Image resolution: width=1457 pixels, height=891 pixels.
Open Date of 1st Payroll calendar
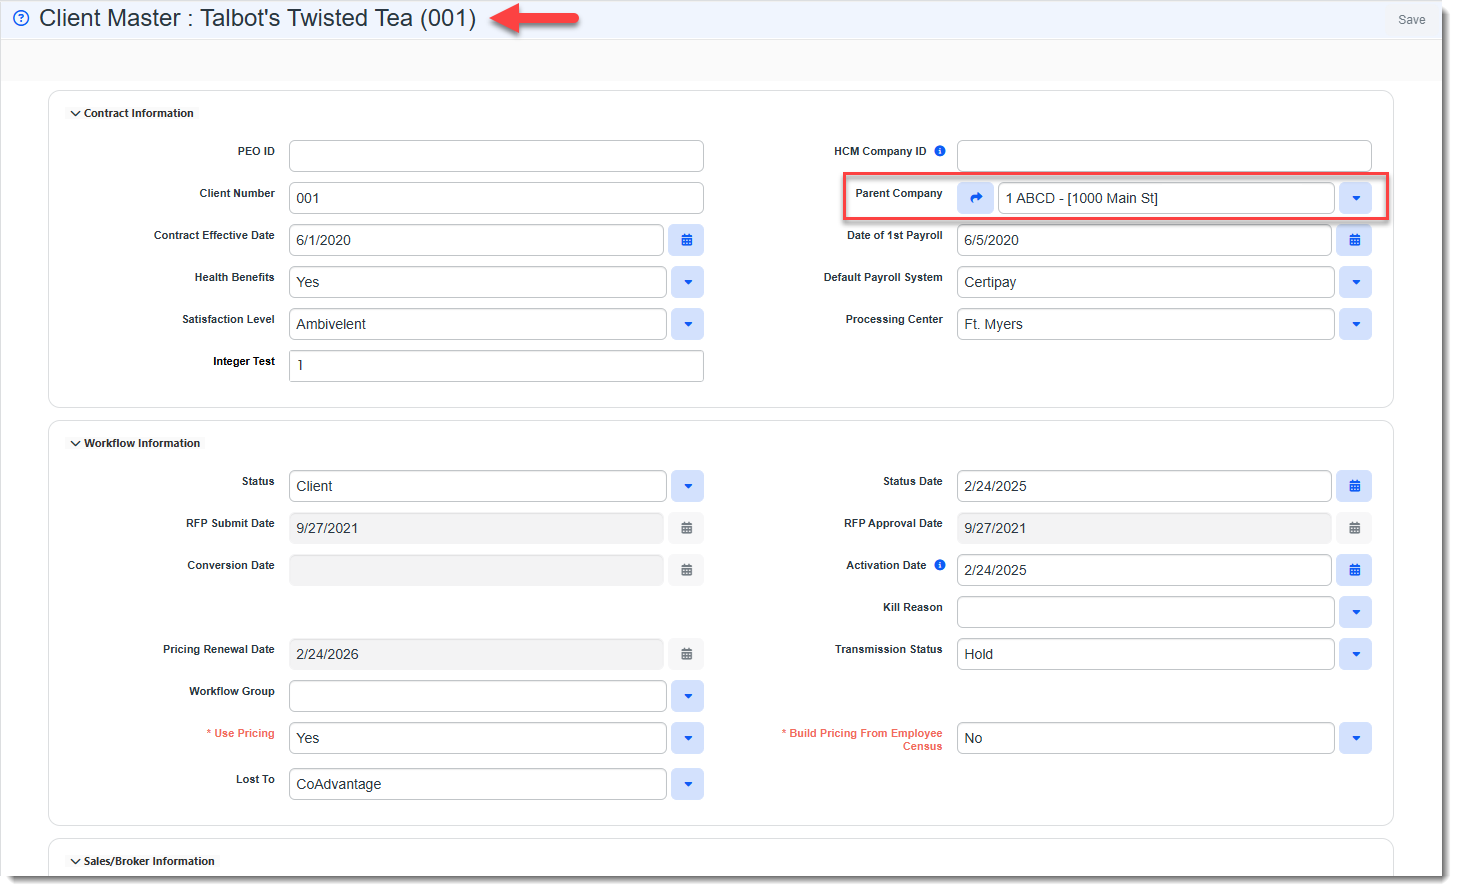[x=1355, y=240]
